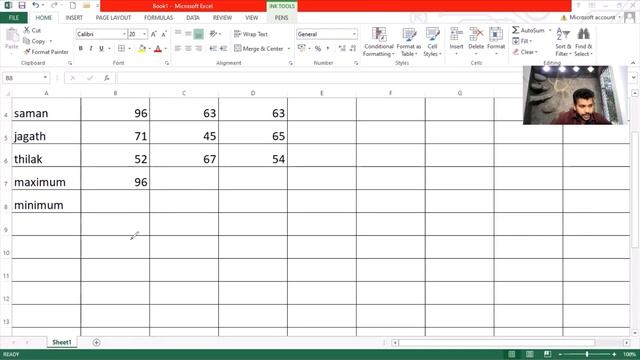Click Merge & Center button

[x=259, y=49]
